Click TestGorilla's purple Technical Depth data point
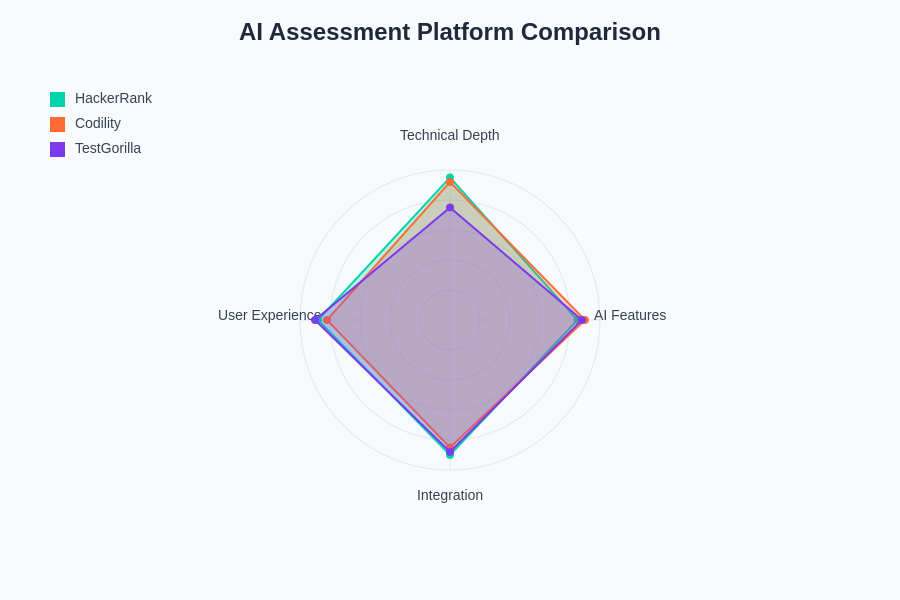Image resolution: width=900 pixels, height=600 pixels. [450, 208]
